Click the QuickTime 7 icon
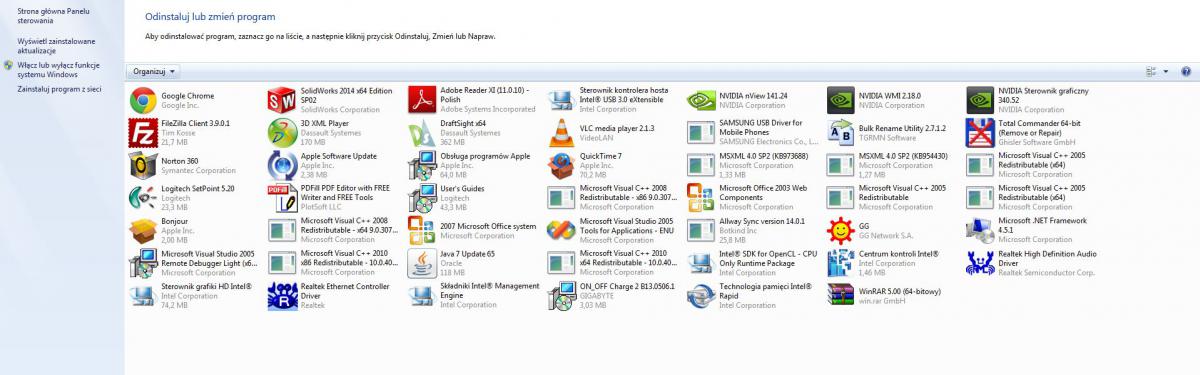The image size is (1200, 375). (x=562, y=165)
